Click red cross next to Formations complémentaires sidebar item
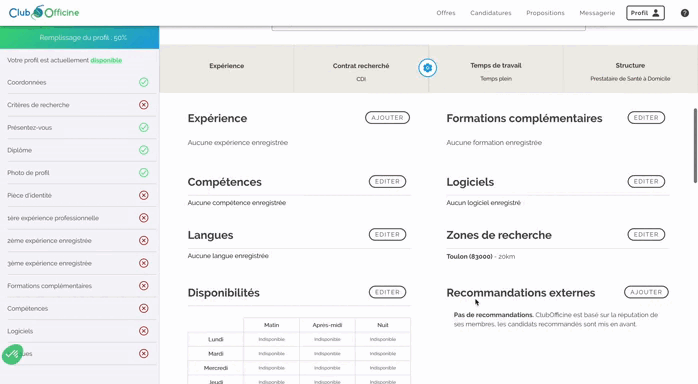Screen dimensions: 698x384 click(x=144, y=286)
